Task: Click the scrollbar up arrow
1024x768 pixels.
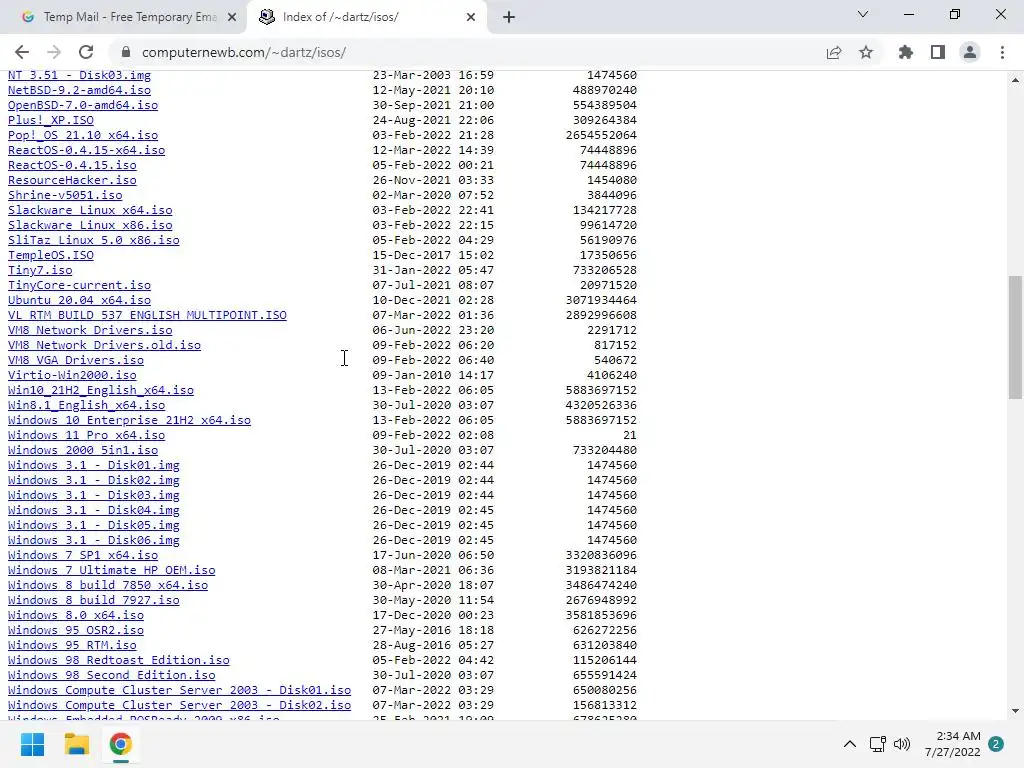Action: tap(1015, 80)
